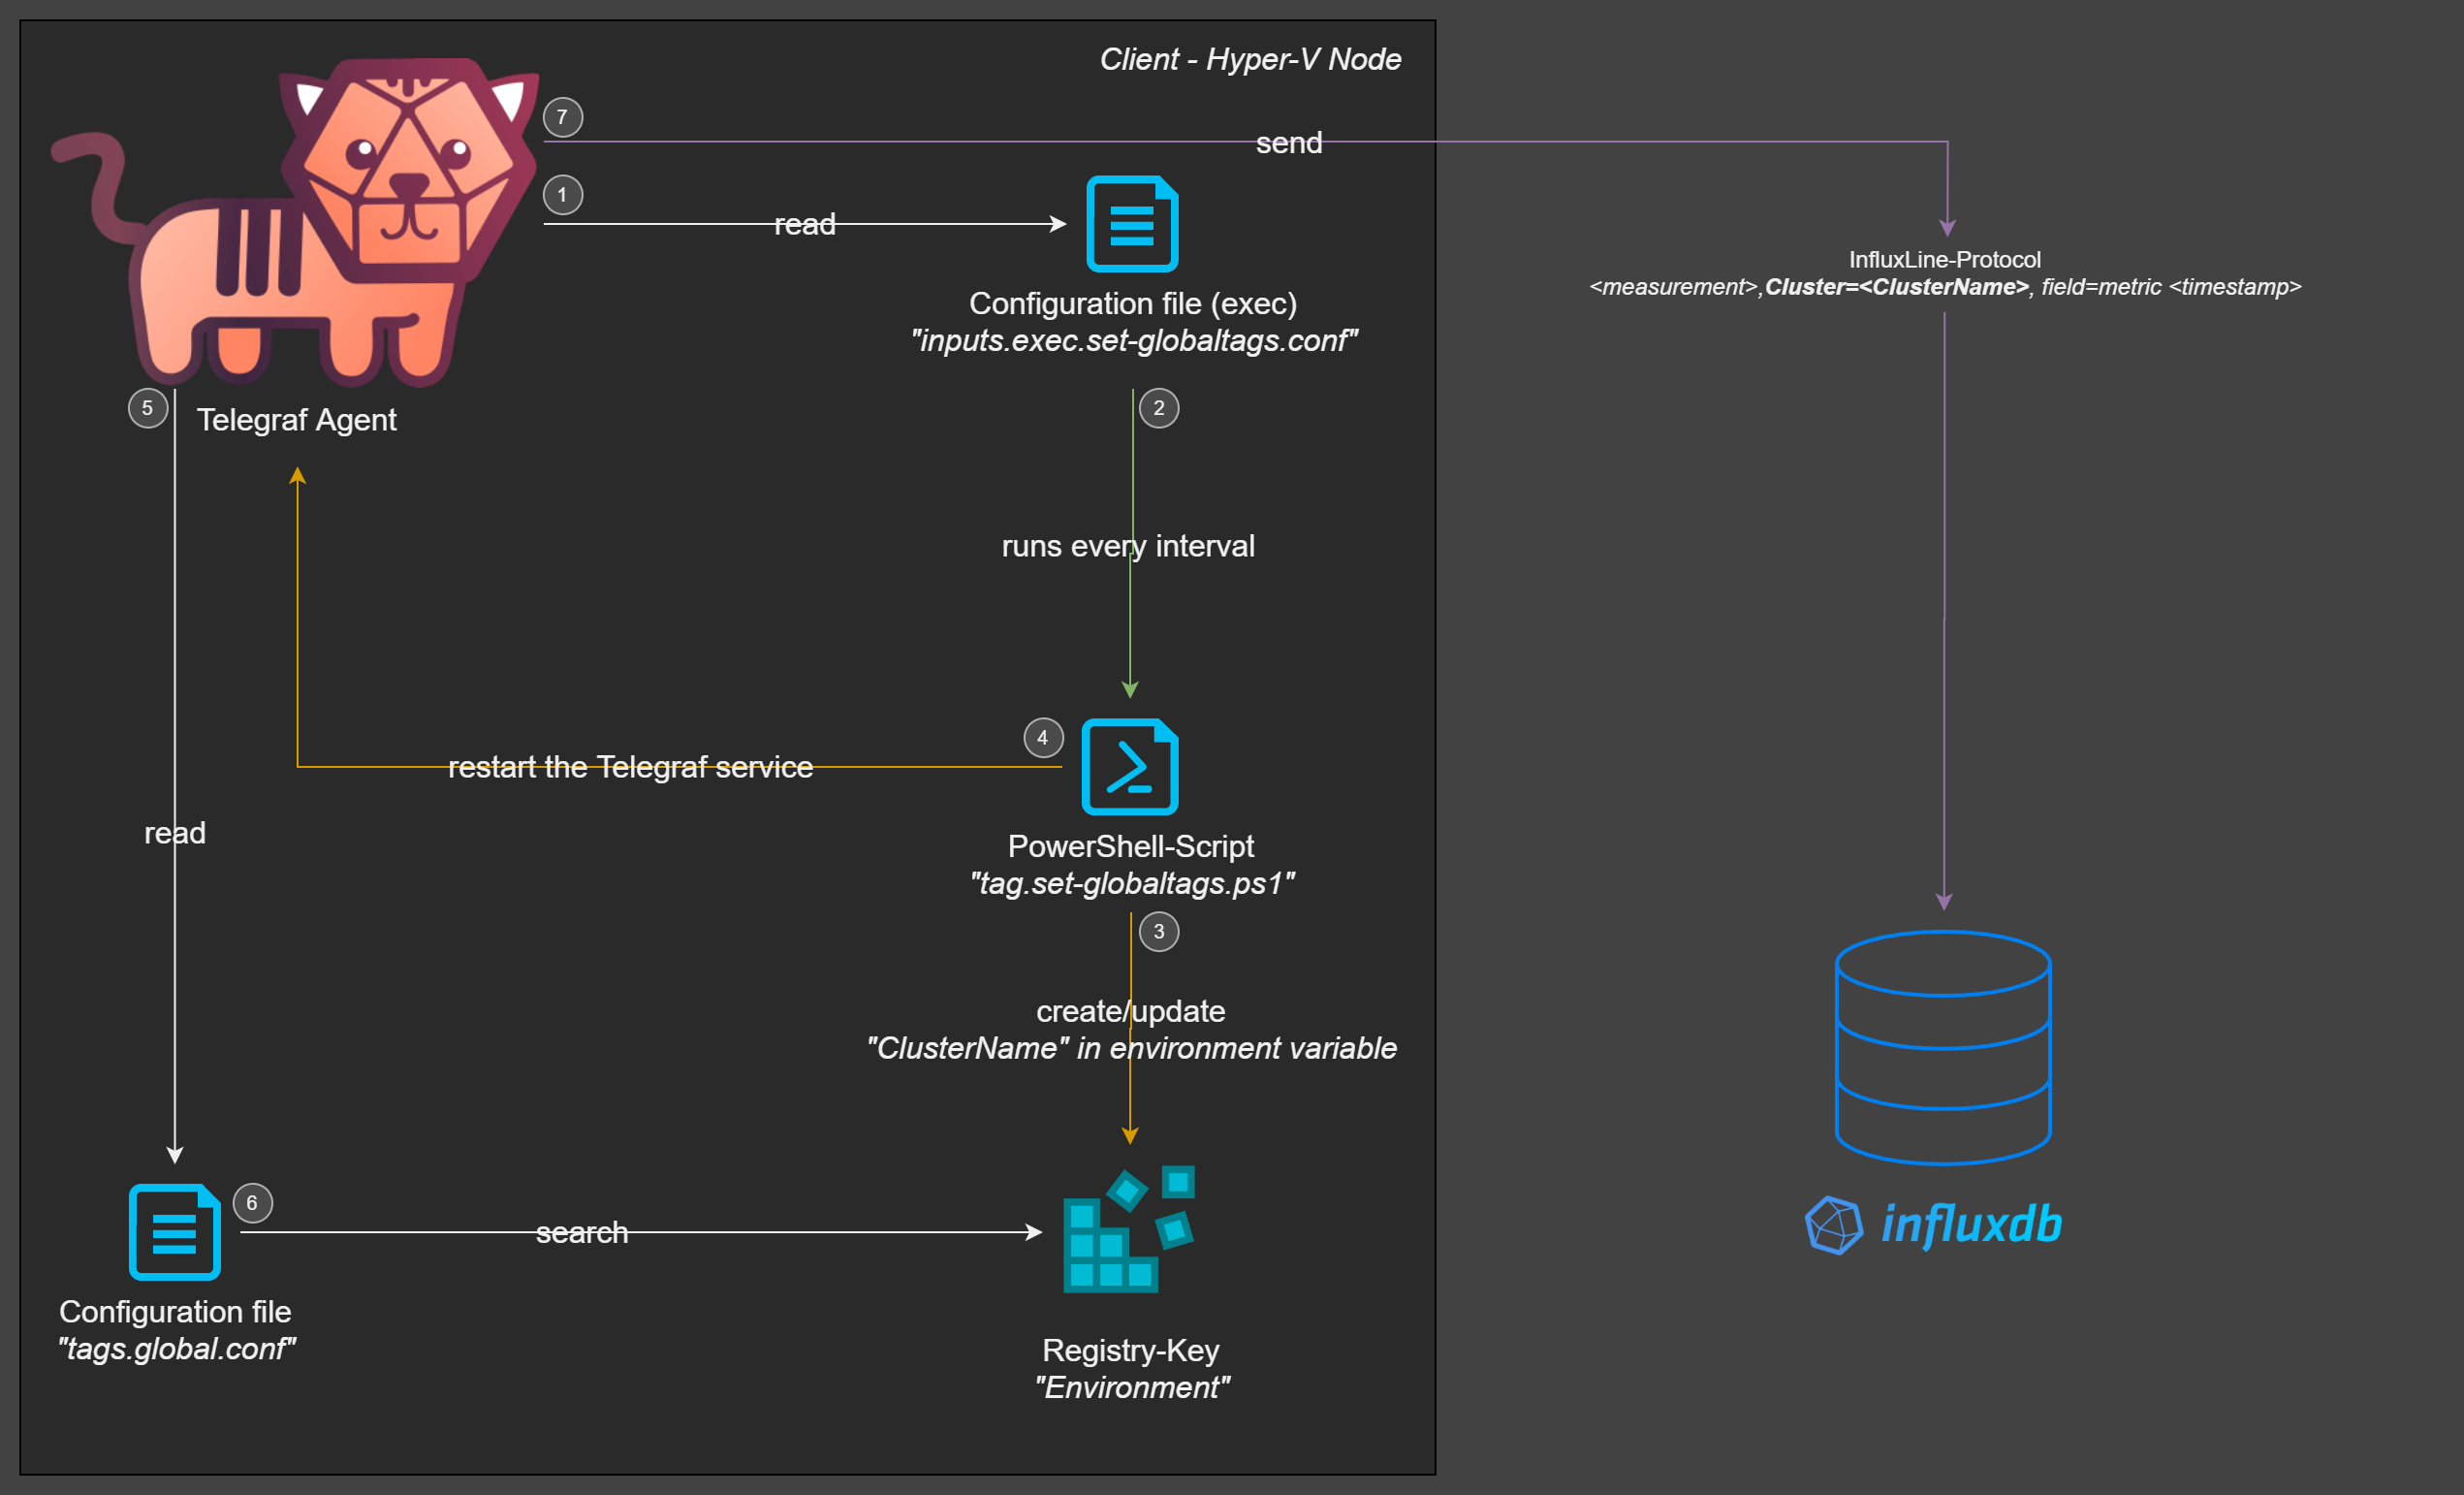This screenshot has height=1495, width=2464.
Task: Select step number 4 circle badge
Action: (1043, 738)
